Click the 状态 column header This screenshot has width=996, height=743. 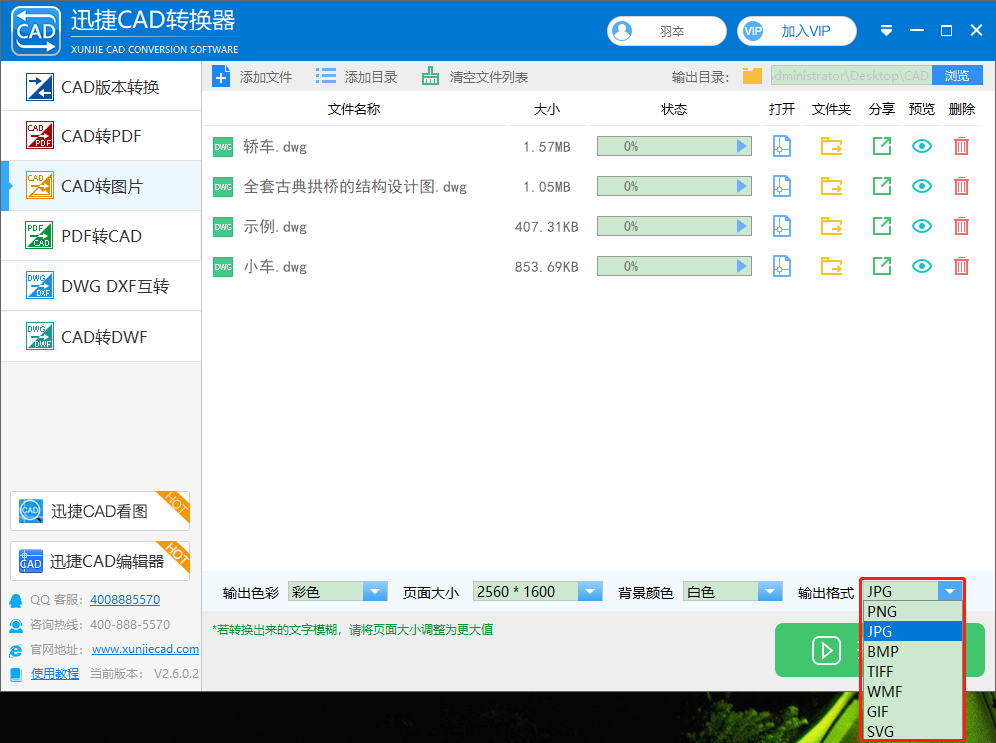[674, 109]
